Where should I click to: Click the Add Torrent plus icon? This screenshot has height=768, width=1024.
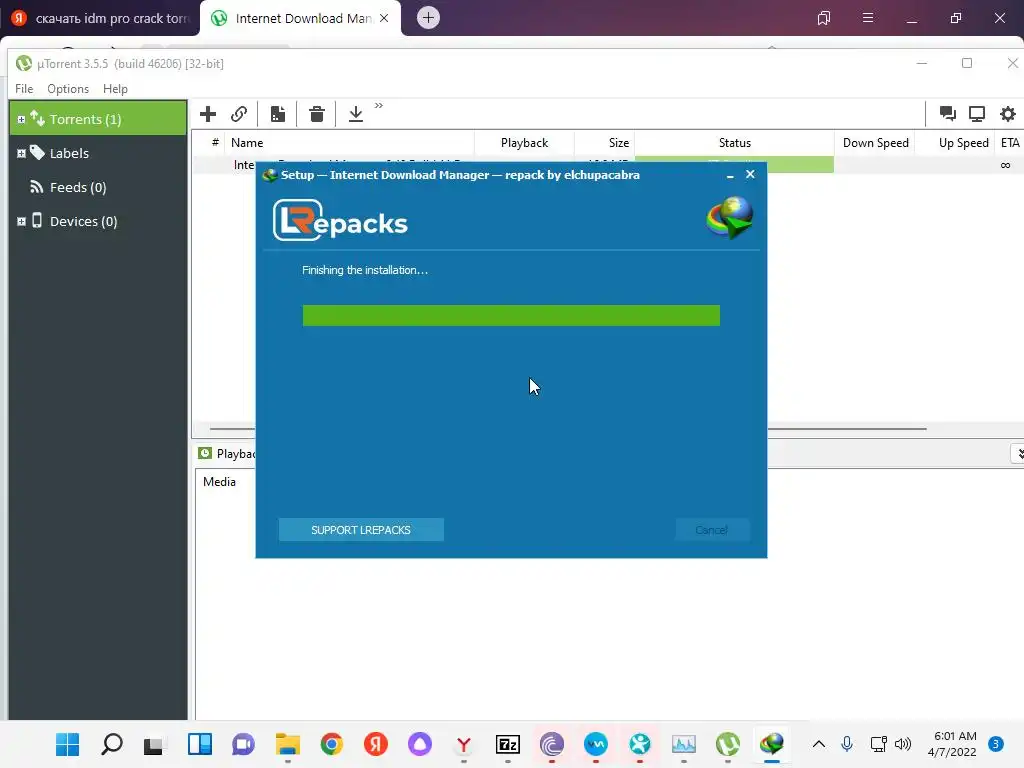(x=208, y=114)
